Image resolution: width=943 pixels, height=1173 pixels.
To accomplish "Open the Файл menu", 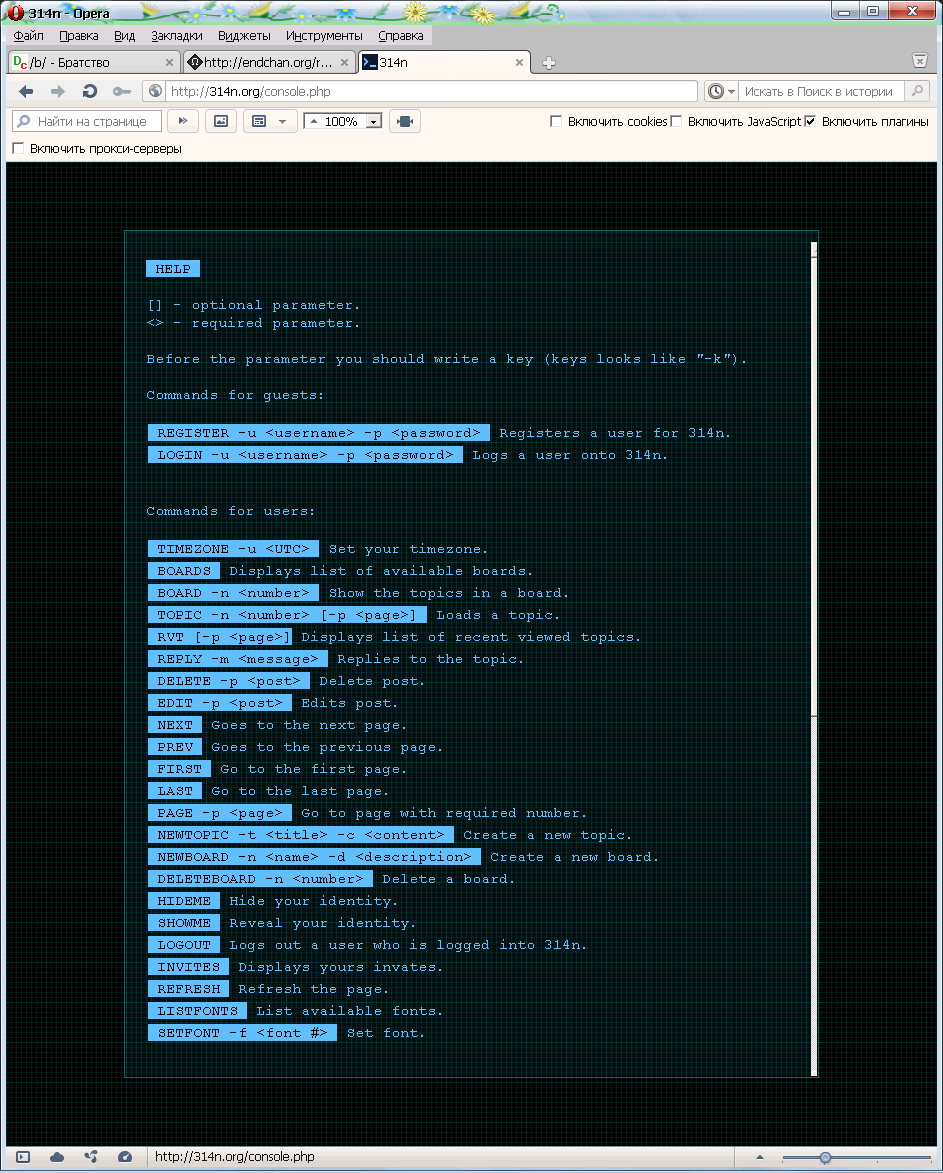I will click(28, 36).
